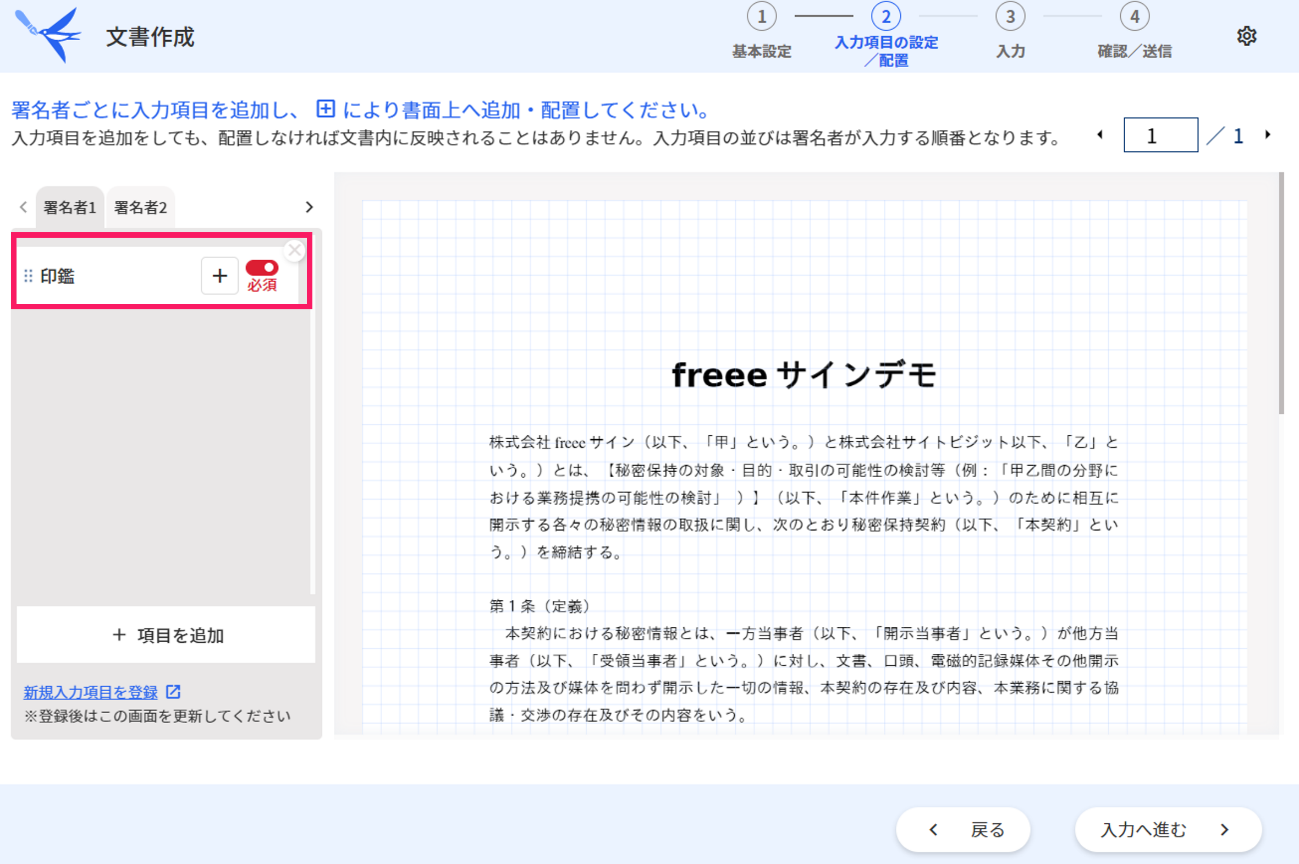Remove the 印鑑 item with its X icon
The image size is (1299, 864).
(294, 251)
